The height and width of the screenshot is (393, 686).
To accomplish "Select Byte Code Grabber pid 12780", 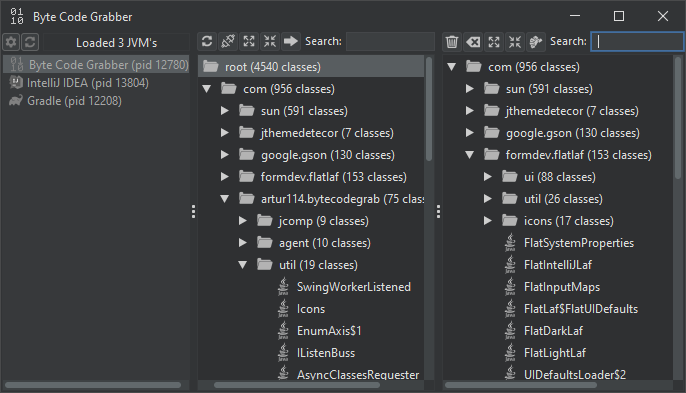I will pyautogui.click(x=96, y=64).
